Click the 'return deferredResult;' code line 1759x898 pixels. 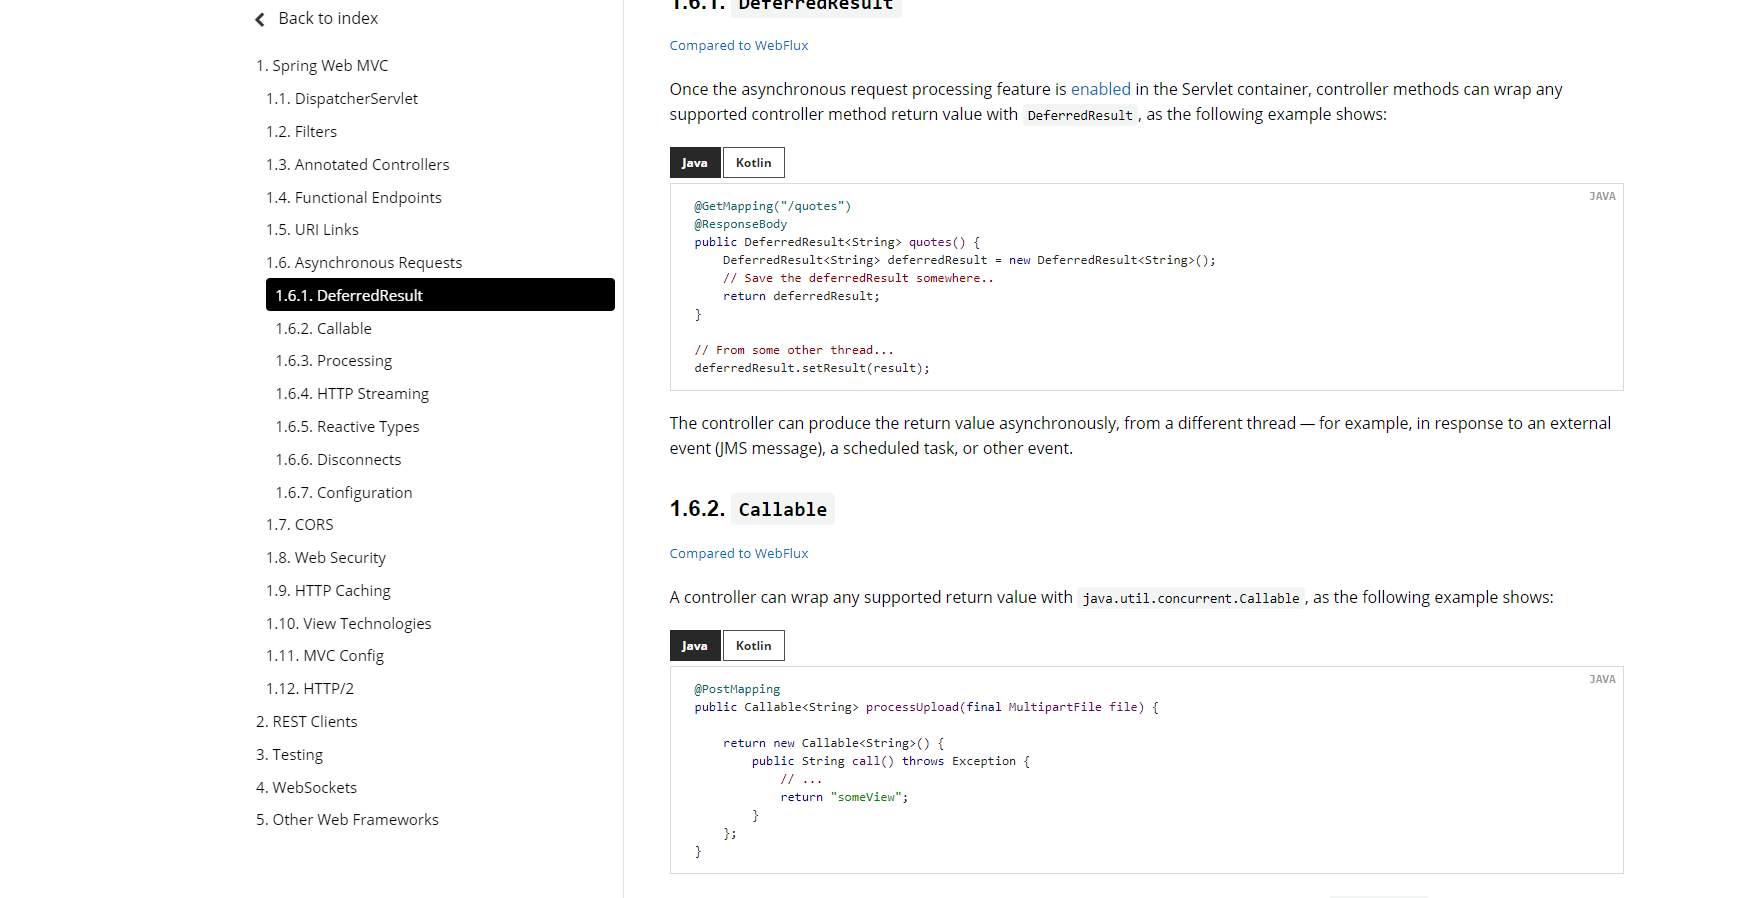click(801, 297)
